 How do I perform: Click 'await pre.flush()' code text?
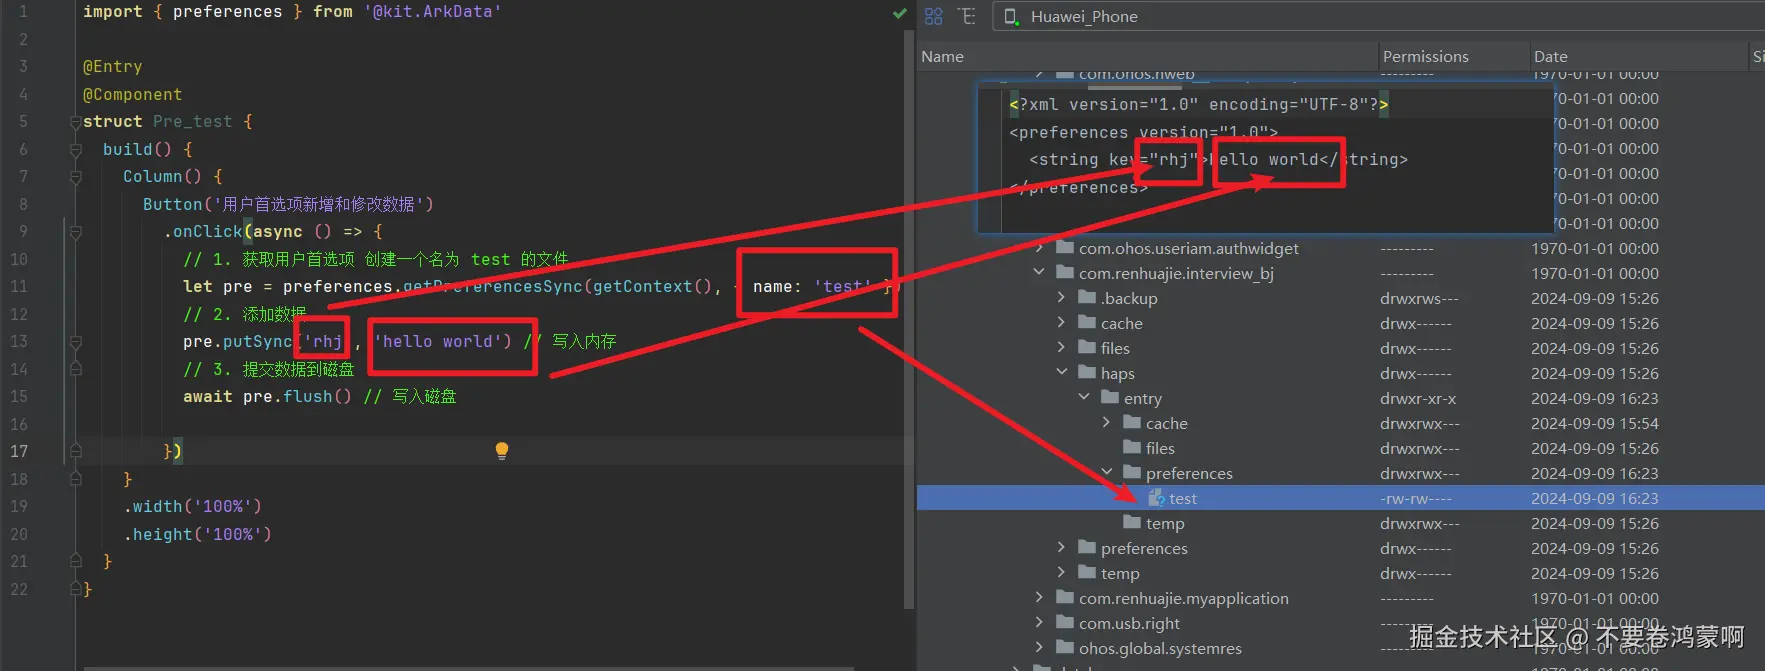coord(267,396)
